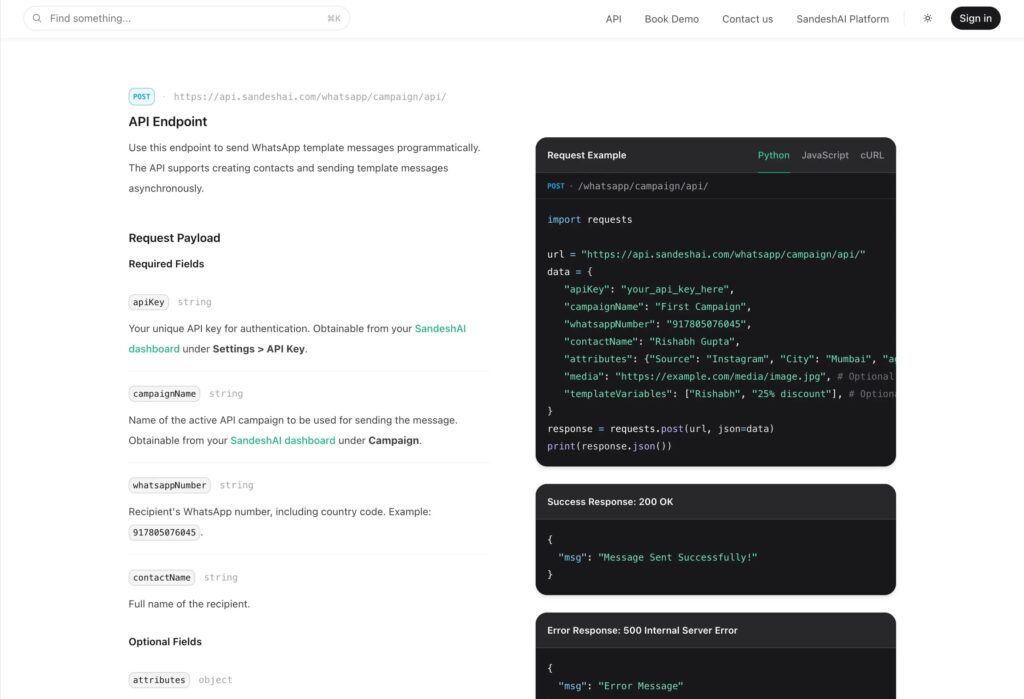Click the POST method badge near the endpoint URL
The height and width of the screenshot is (699, 1024).
coord(142,97)
